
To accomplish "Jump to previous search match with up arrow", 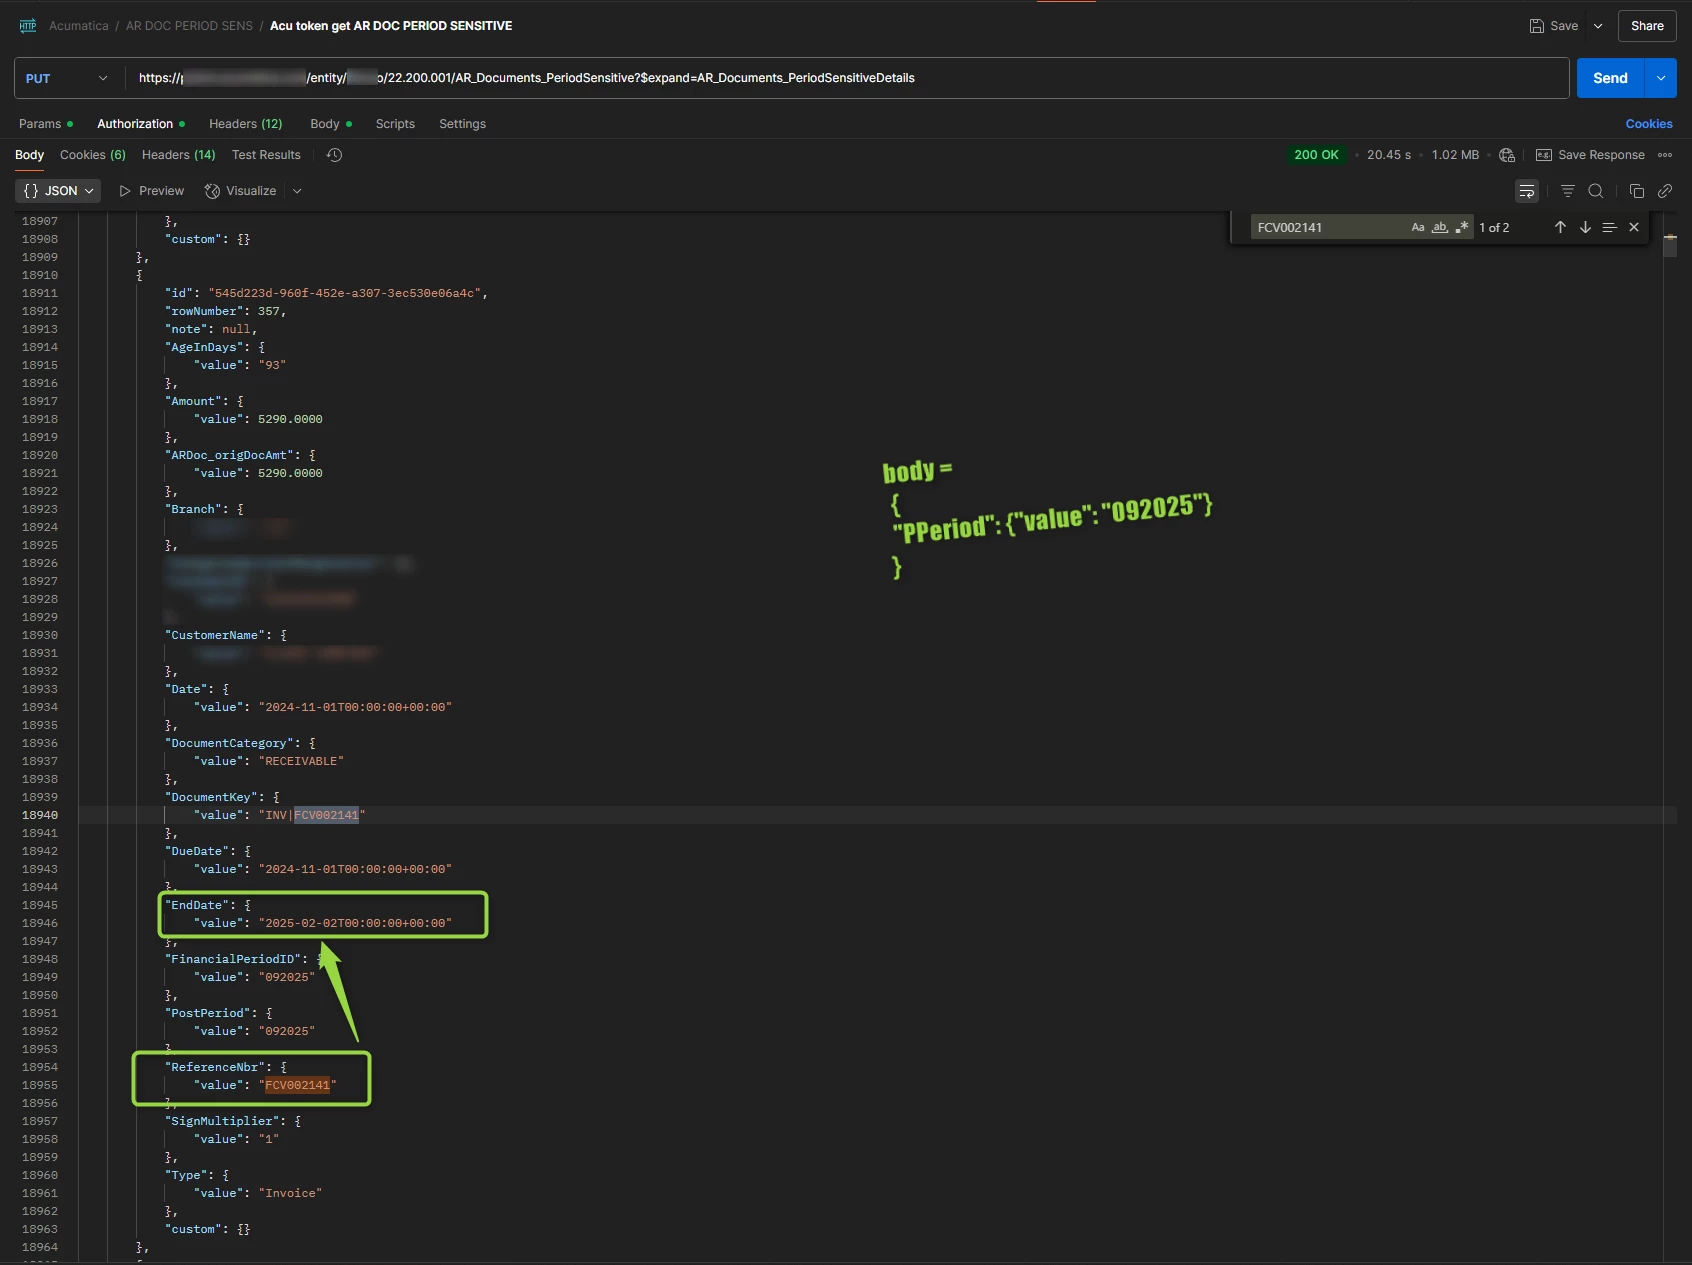I will click(x=1560, y=227).
